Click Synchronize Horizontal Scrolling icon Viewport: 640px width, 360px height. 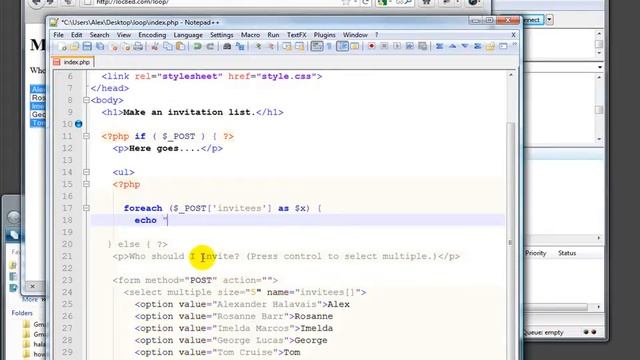(300, 47)
